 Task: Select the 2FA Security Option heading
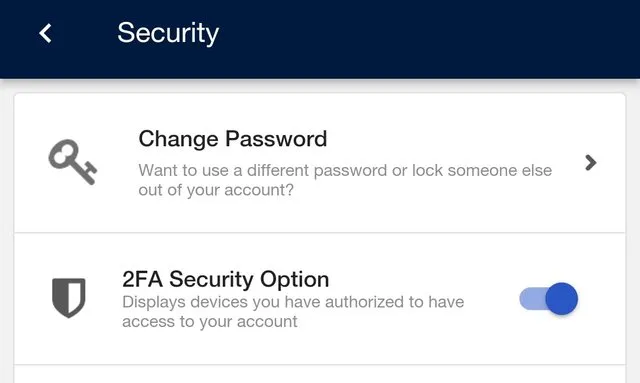click(x=225, y=280)
